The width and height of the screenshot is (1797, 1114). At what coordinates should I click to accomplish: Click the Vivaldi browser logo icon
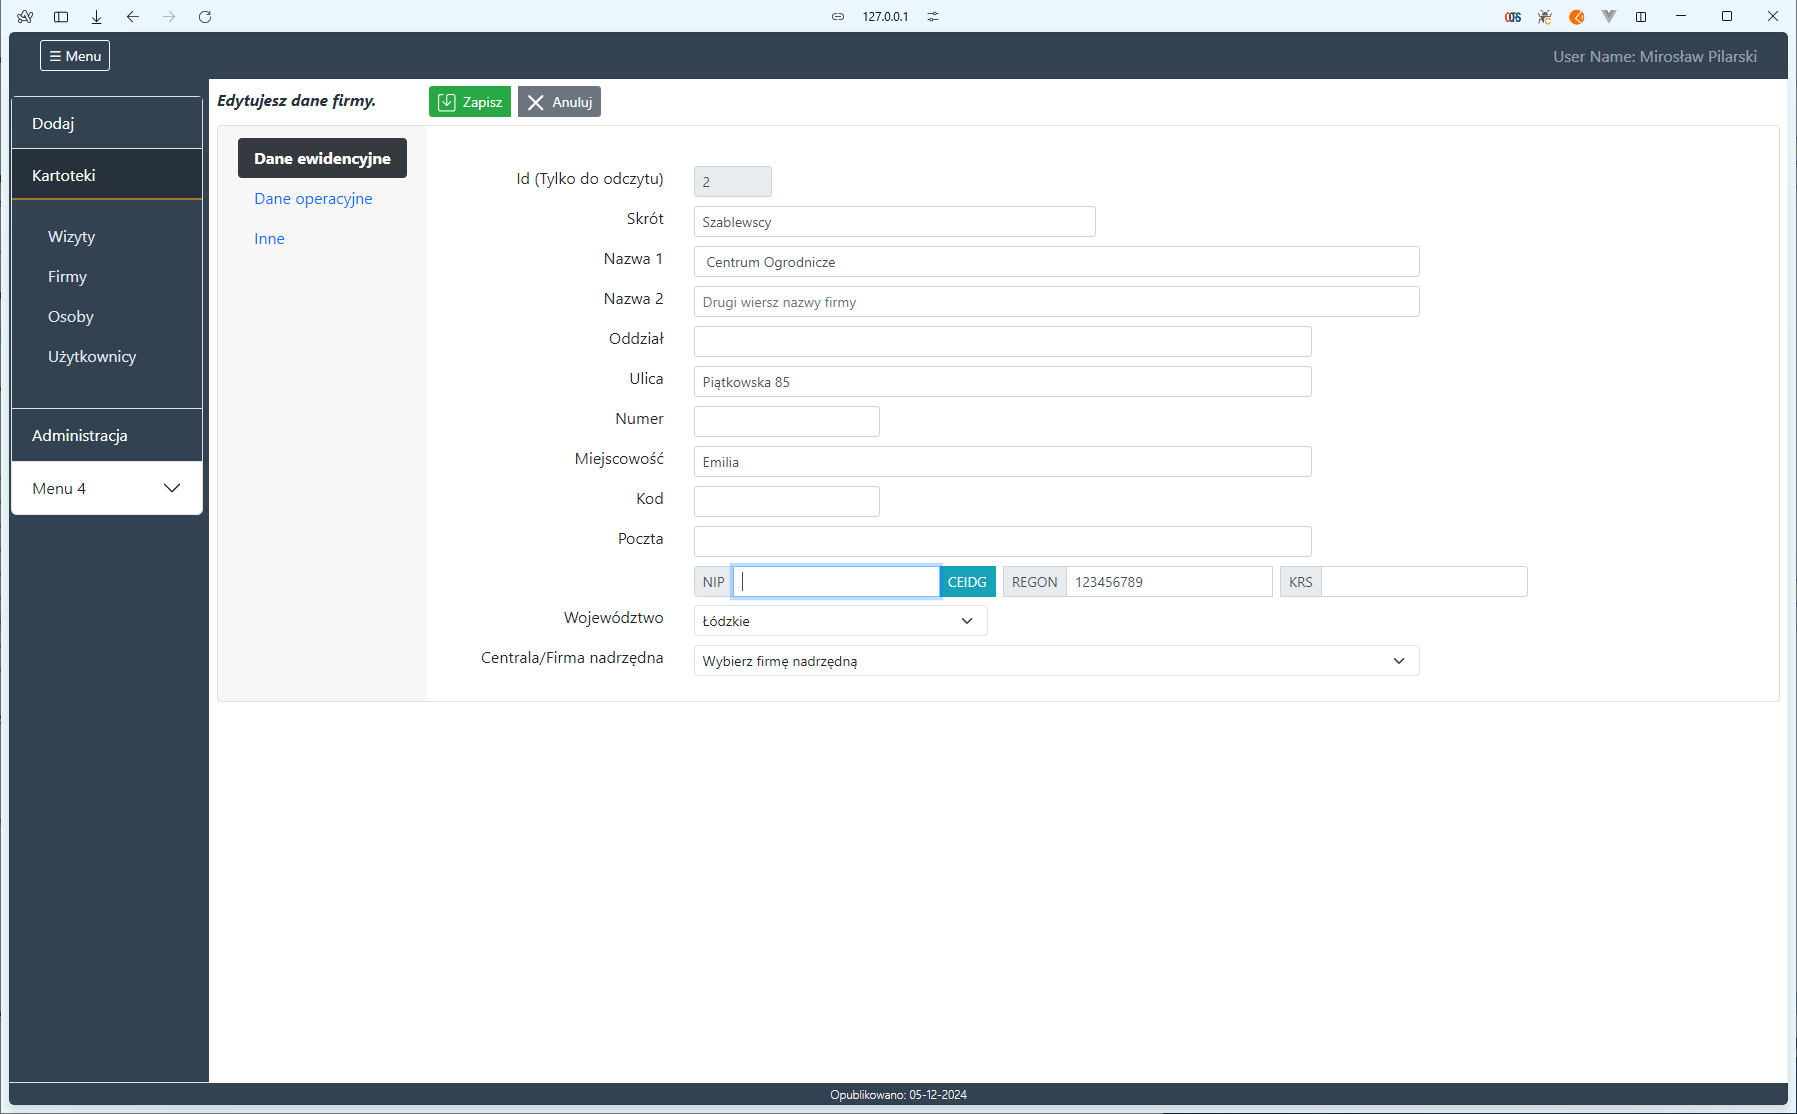click(25, 16)
